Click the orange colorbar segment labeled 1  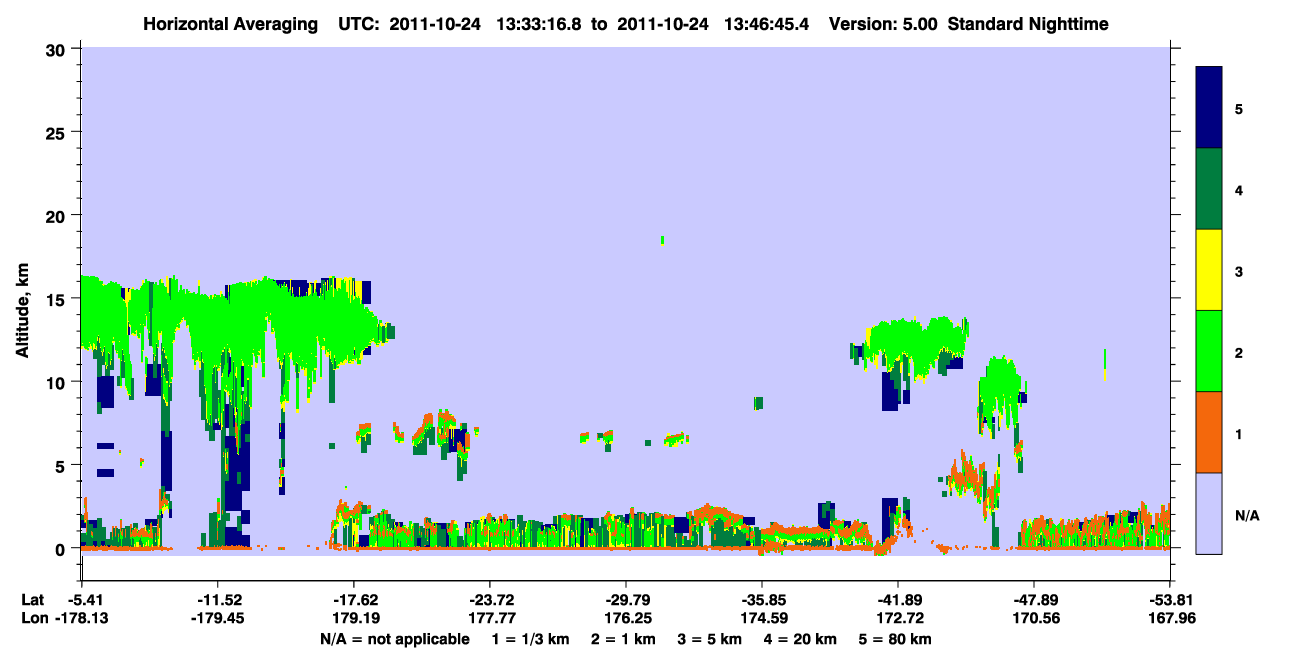(1209, 432)
